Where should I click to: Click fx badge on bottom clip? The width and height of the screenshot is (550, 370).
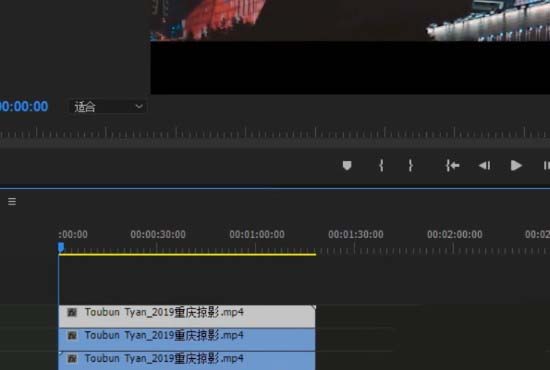click(72, 358)
